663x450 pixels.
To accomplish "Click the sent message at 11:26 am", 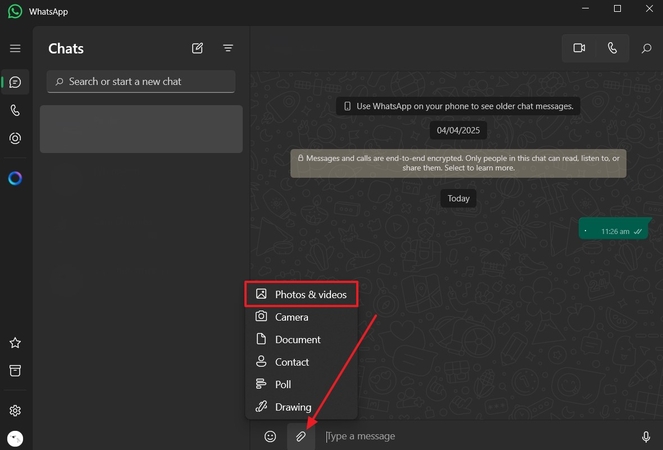I will coord(614,228).
